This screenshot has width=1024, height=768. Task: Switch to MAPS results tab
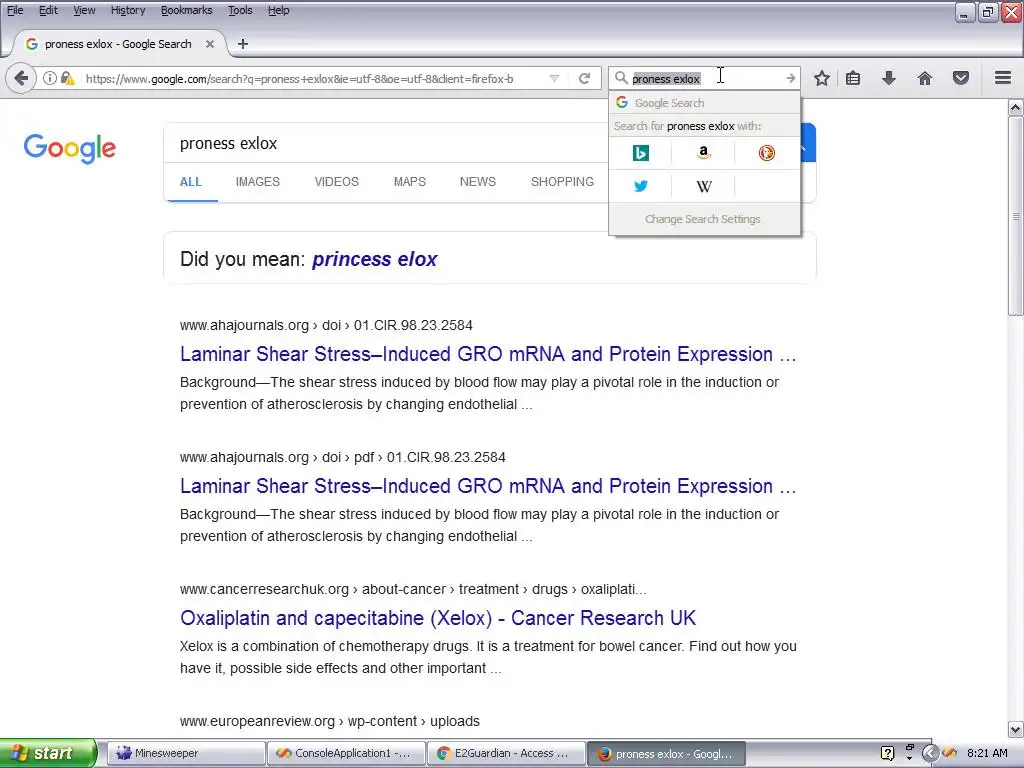point(409,182)
